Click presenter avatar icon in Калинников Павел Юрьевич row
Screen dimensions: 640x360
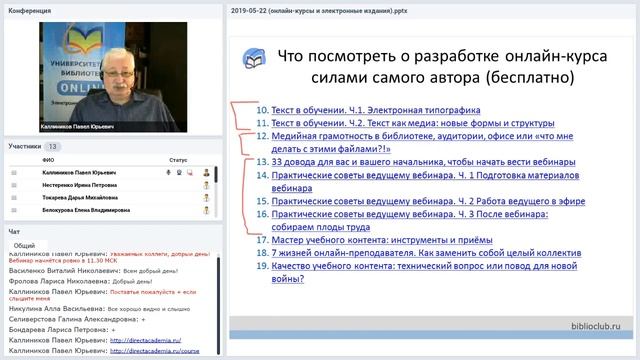(x=206, y=173)
